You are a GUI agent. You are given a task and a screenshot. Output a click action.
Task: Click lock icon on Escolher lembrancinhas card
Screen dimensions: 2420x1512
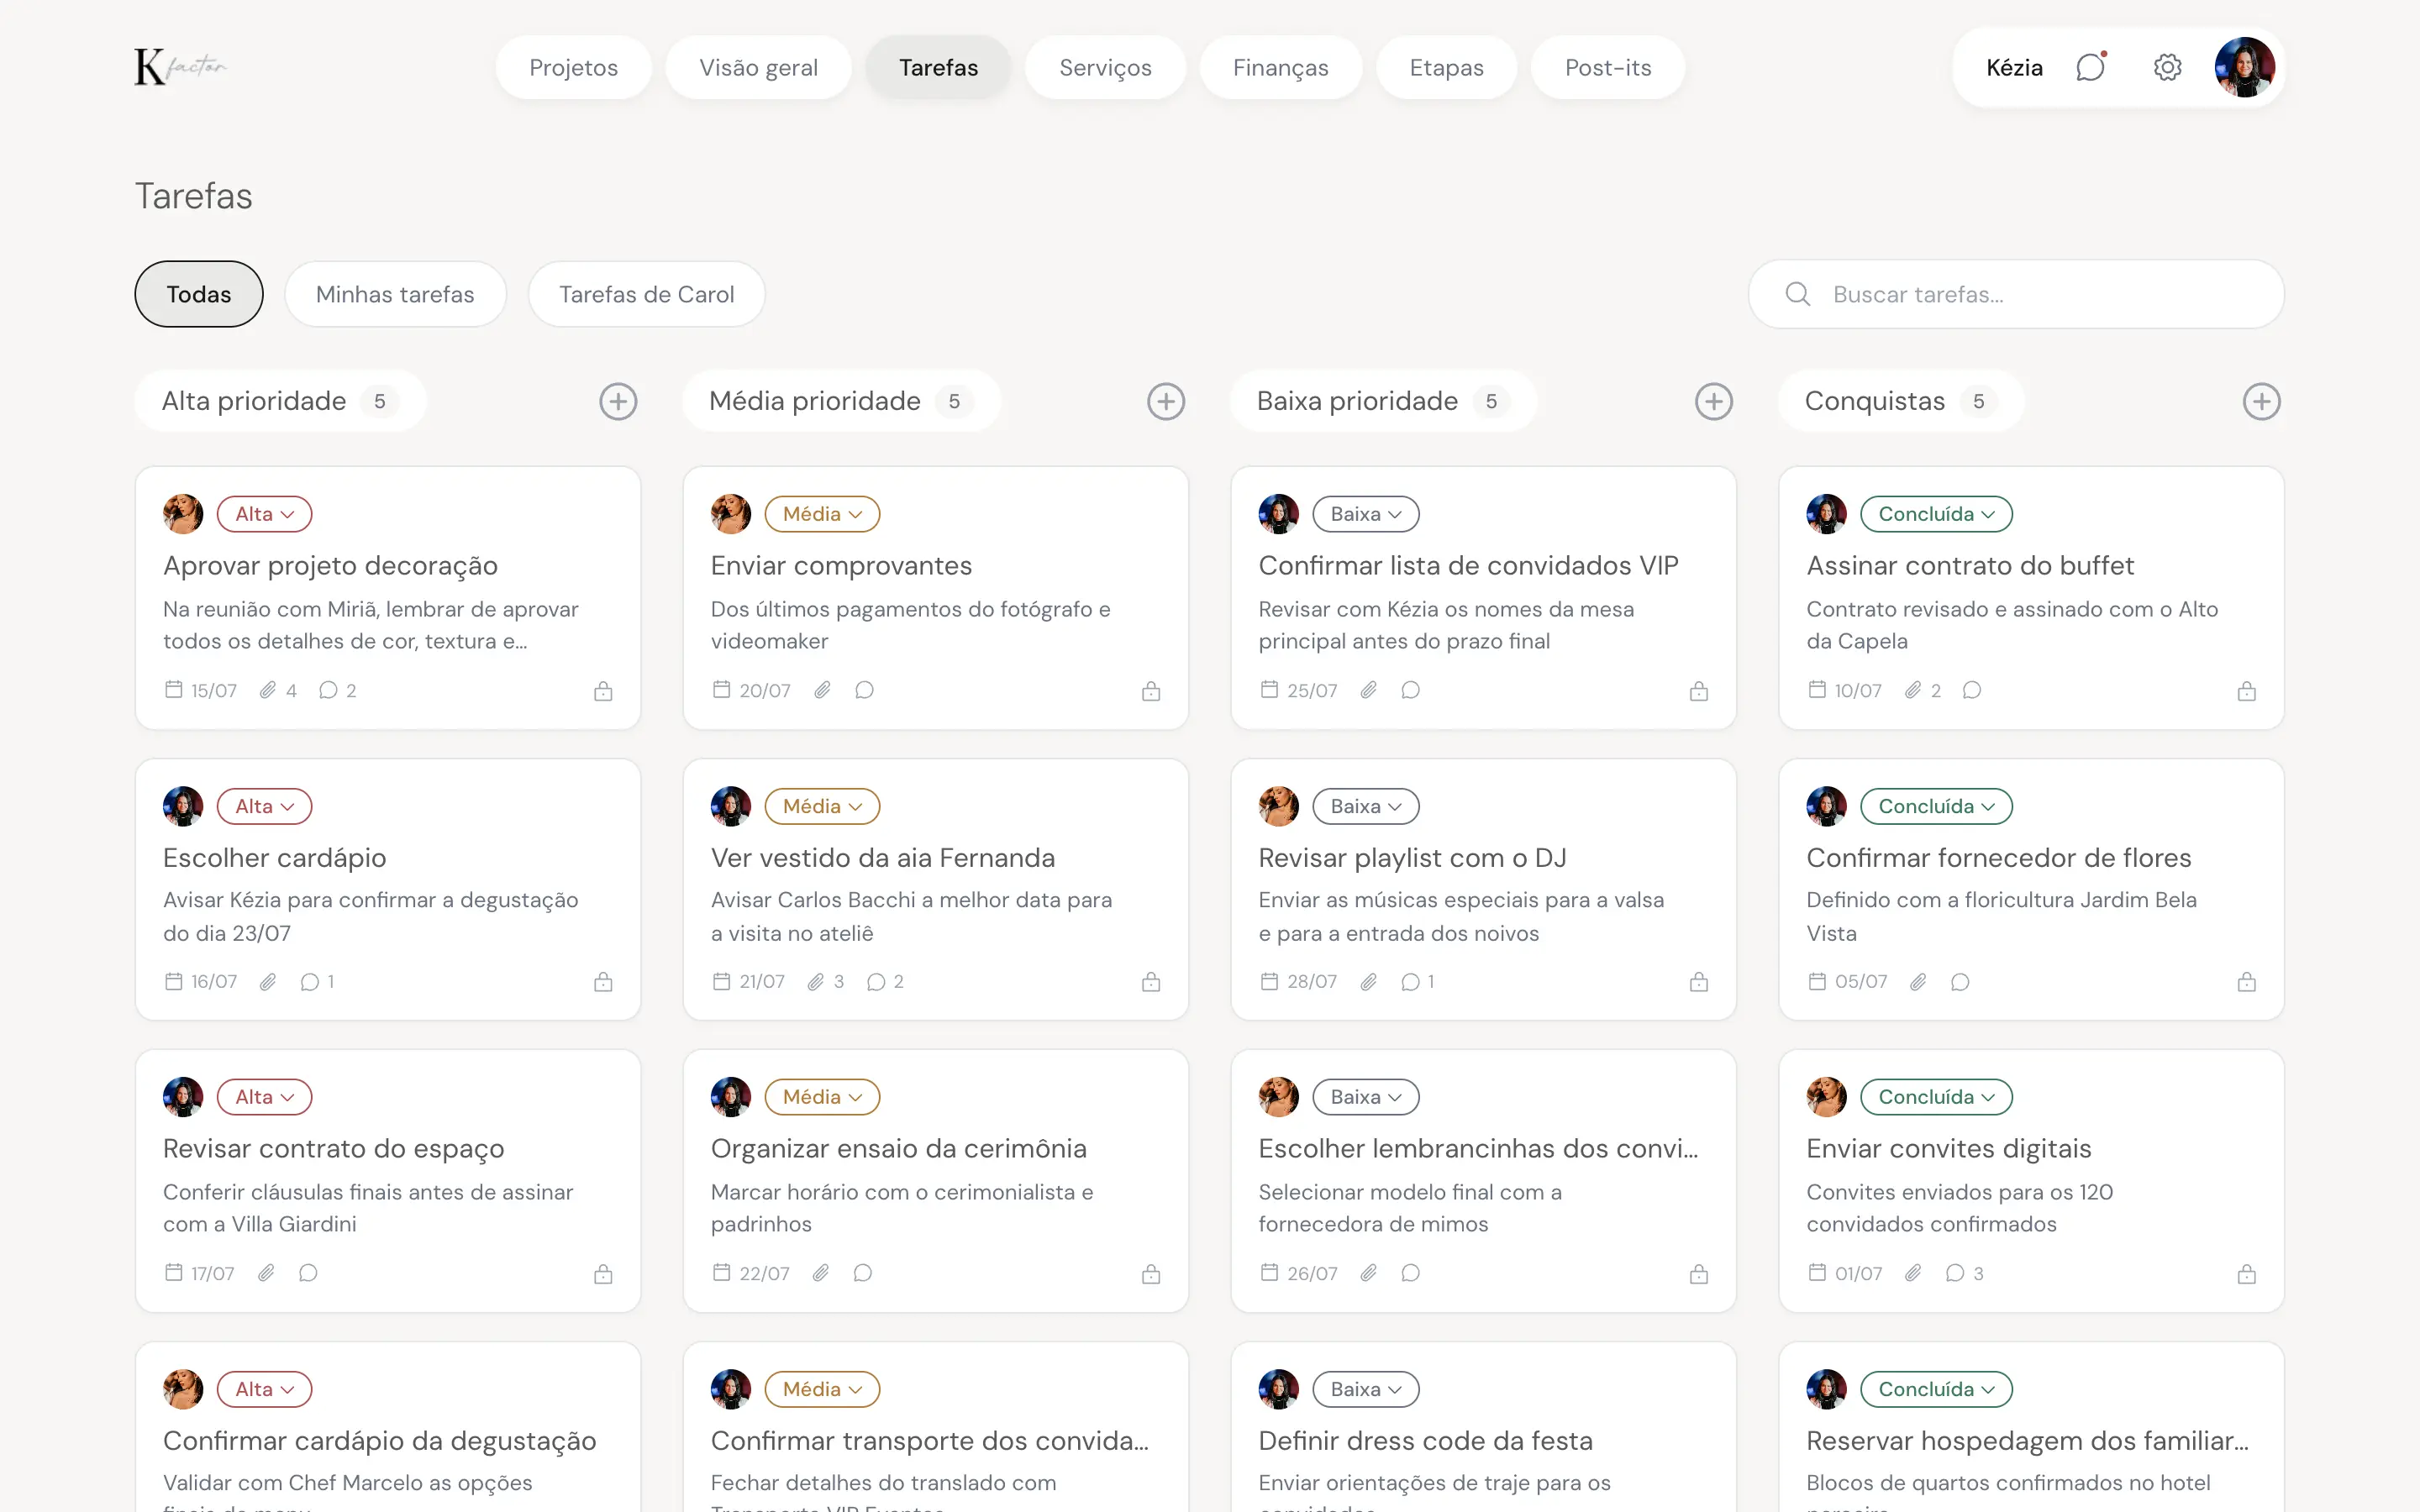pyautogui.click(x=1699, y=1274)
